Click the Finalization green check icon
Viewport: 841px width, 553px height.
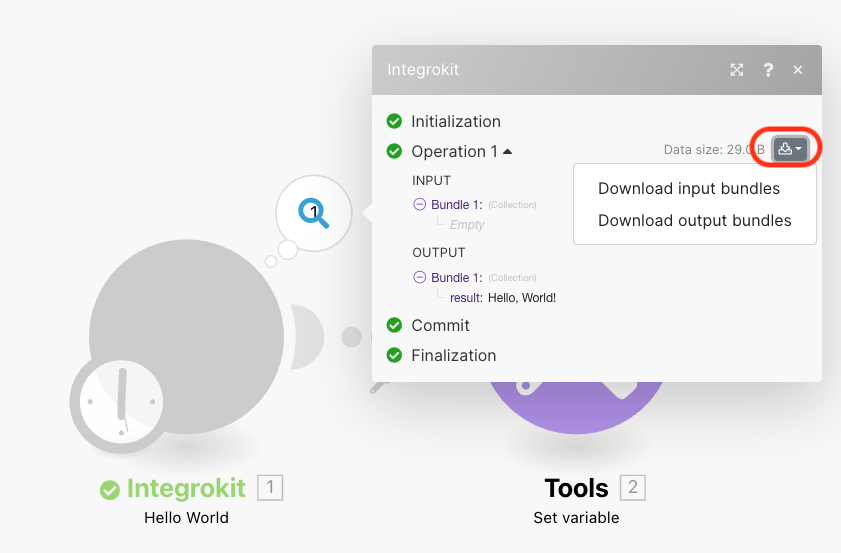pos(394,355)
